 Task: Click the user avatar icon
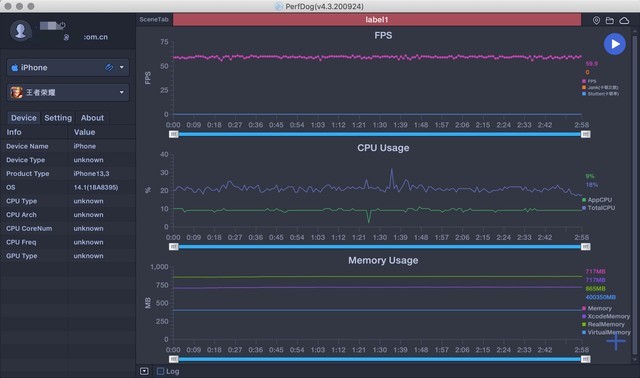click(x=20, y=31)
